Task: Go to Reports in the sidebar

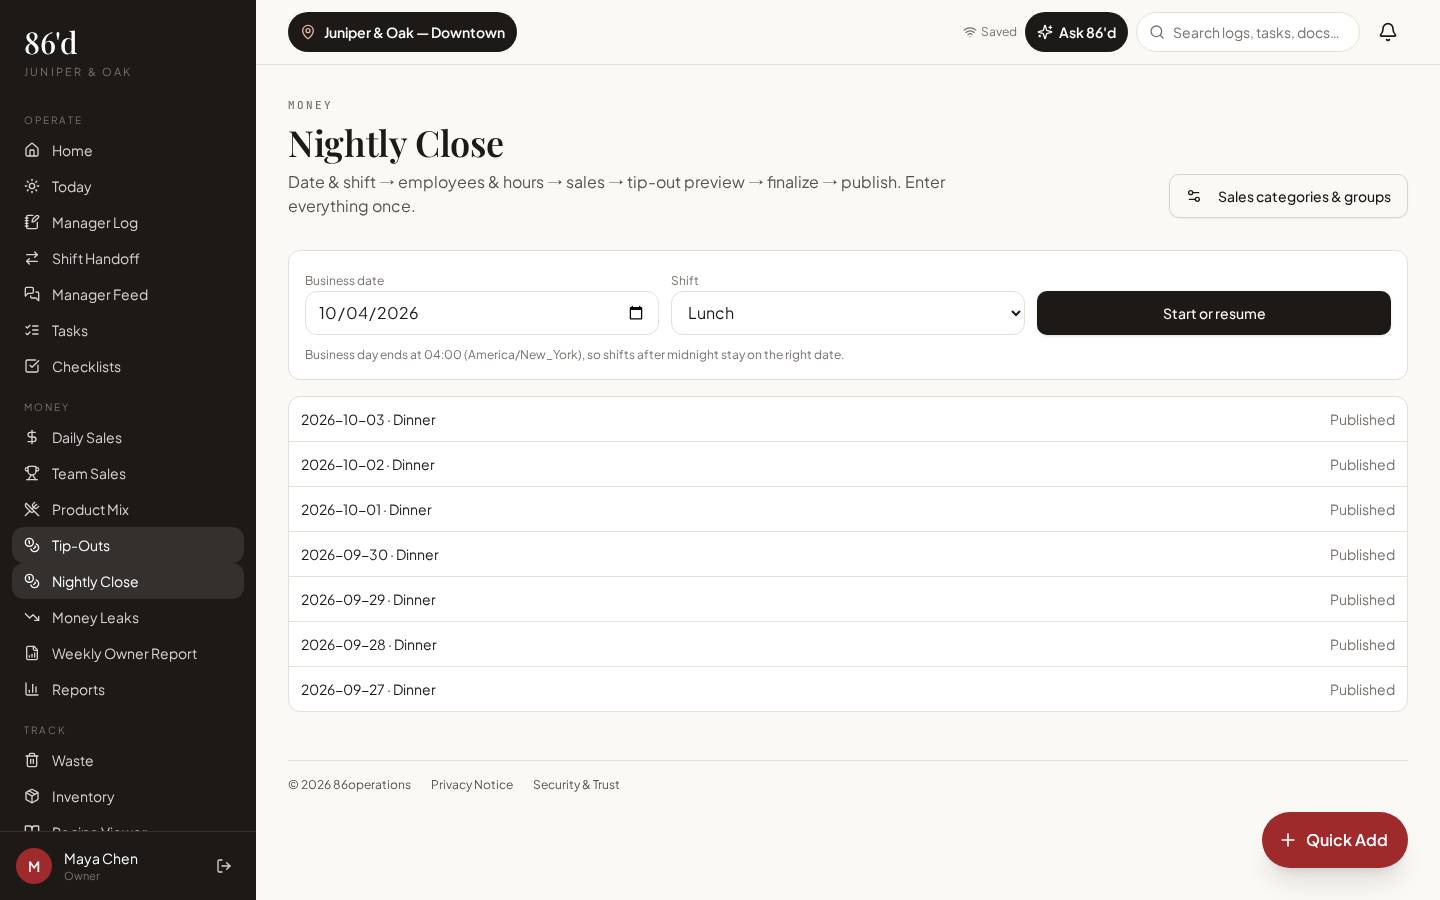Action: click(x=128, y=689)
